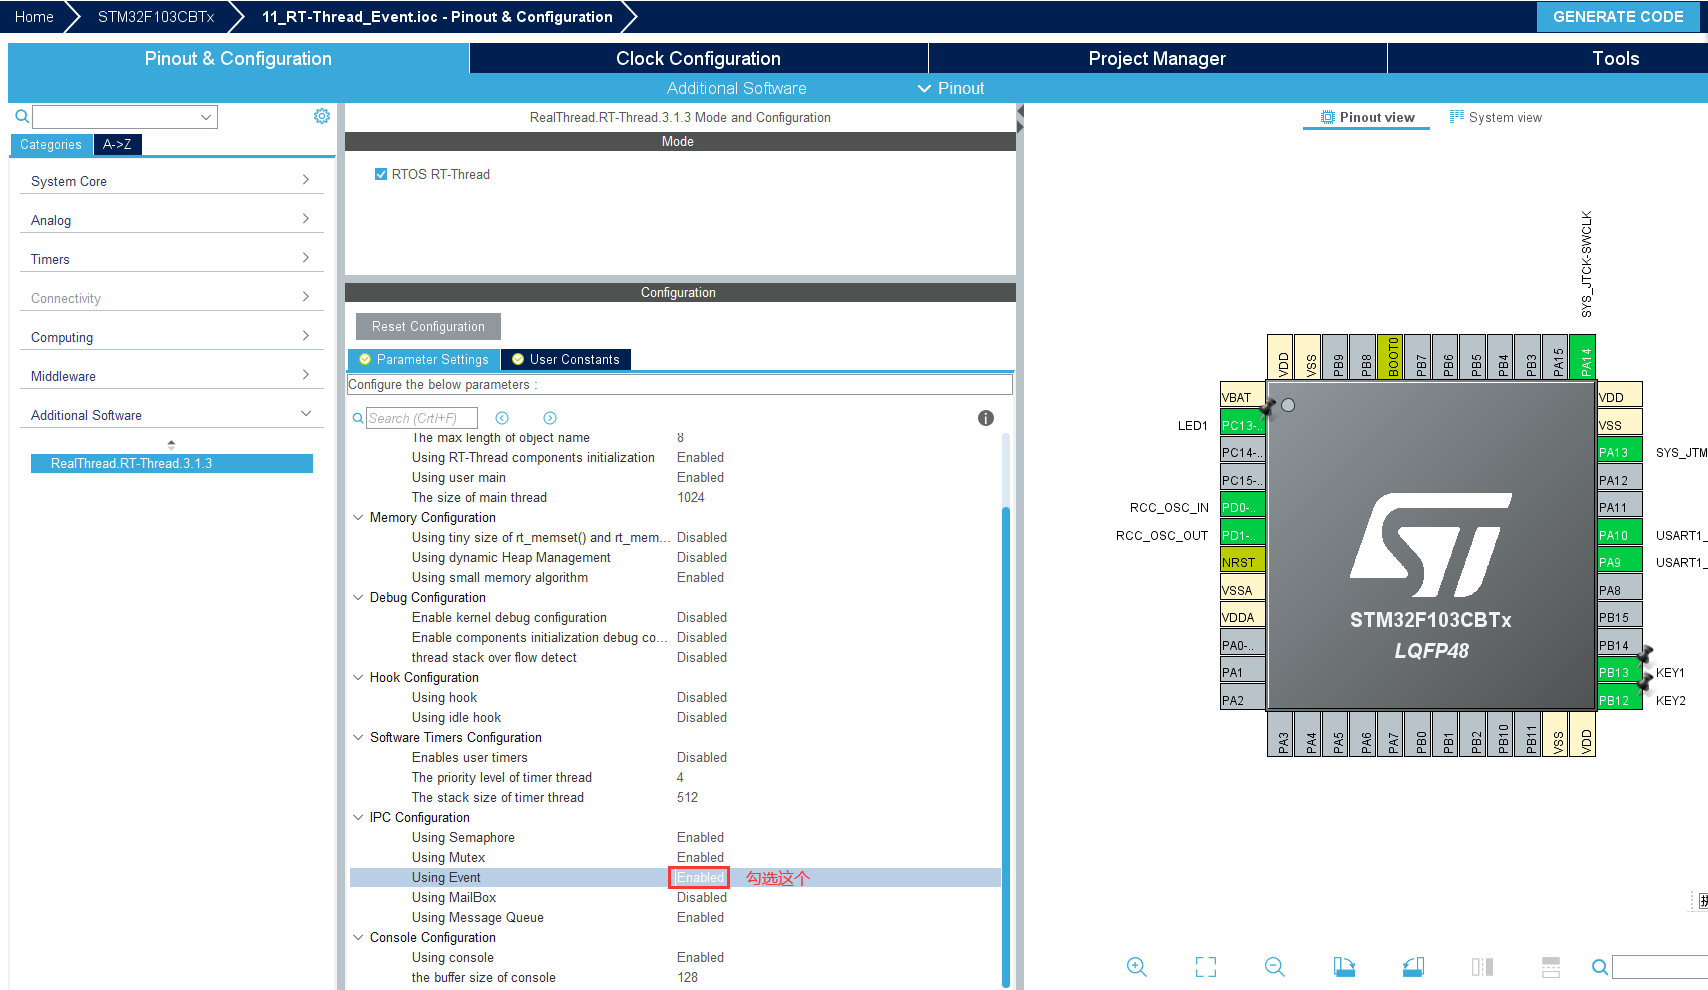Select pin PA9 on the chip
Image resolution: width=1708 pixels, height=990 pixels.
point(1620,562)
